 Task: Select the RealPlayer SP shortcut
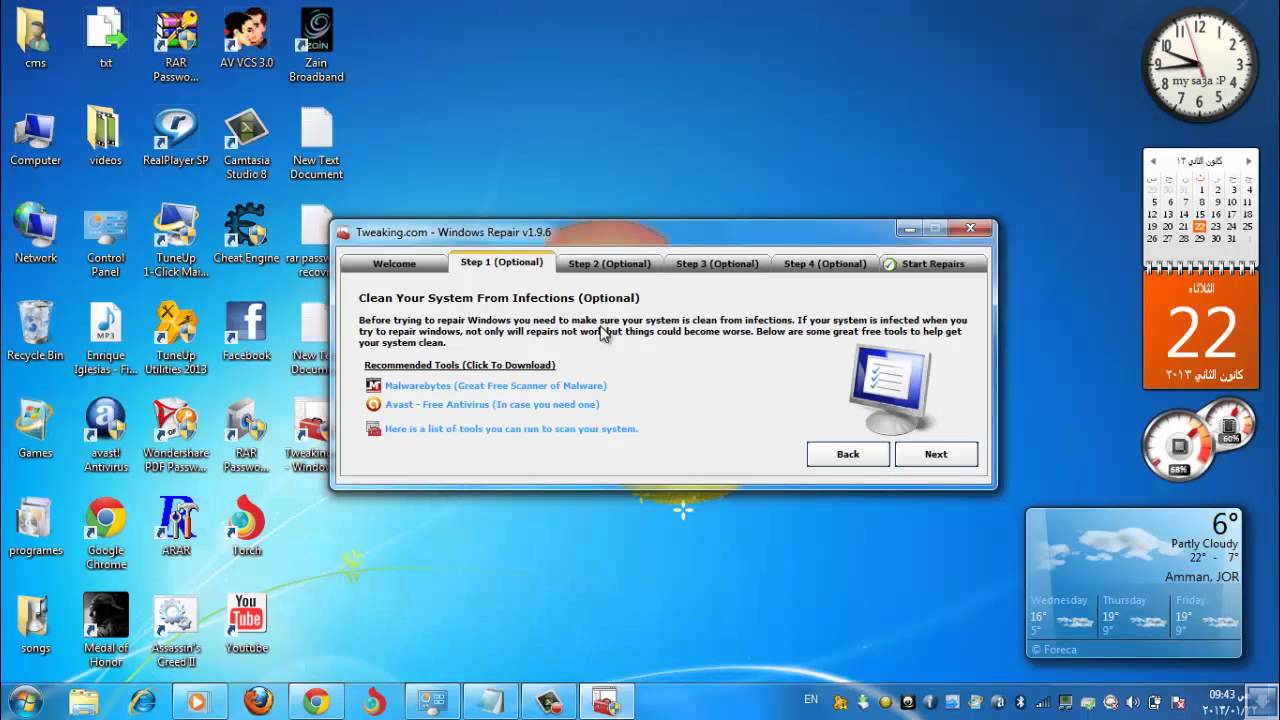[x=176, y=138]
